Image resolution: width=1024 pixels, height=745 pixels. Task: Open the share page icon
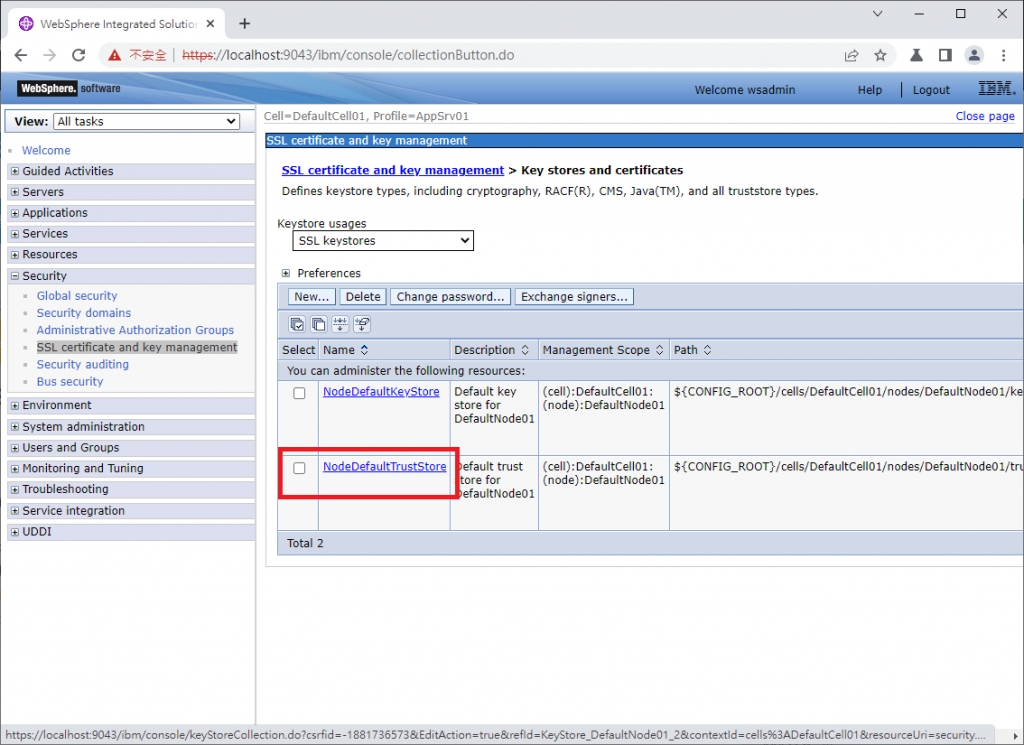pos(851,55)
